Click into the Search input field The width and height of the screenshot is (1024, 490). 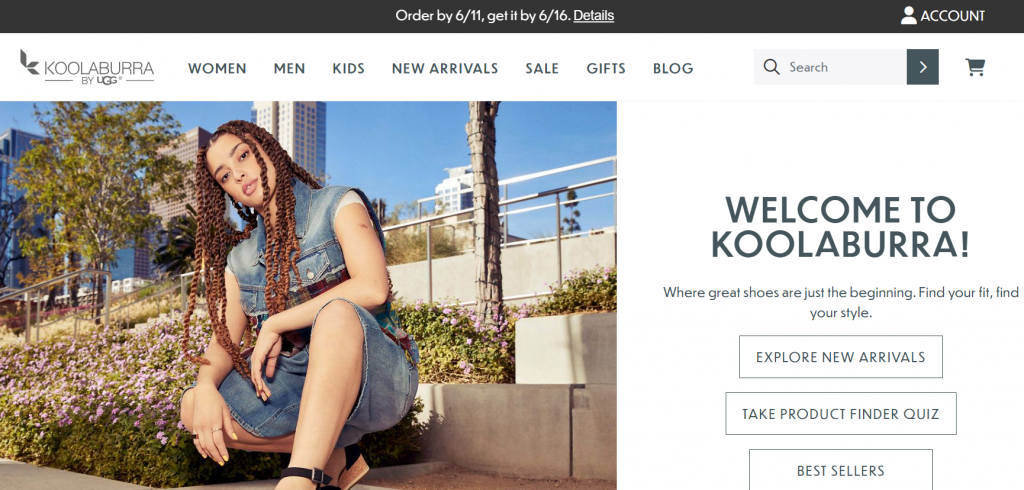(842, 67)
